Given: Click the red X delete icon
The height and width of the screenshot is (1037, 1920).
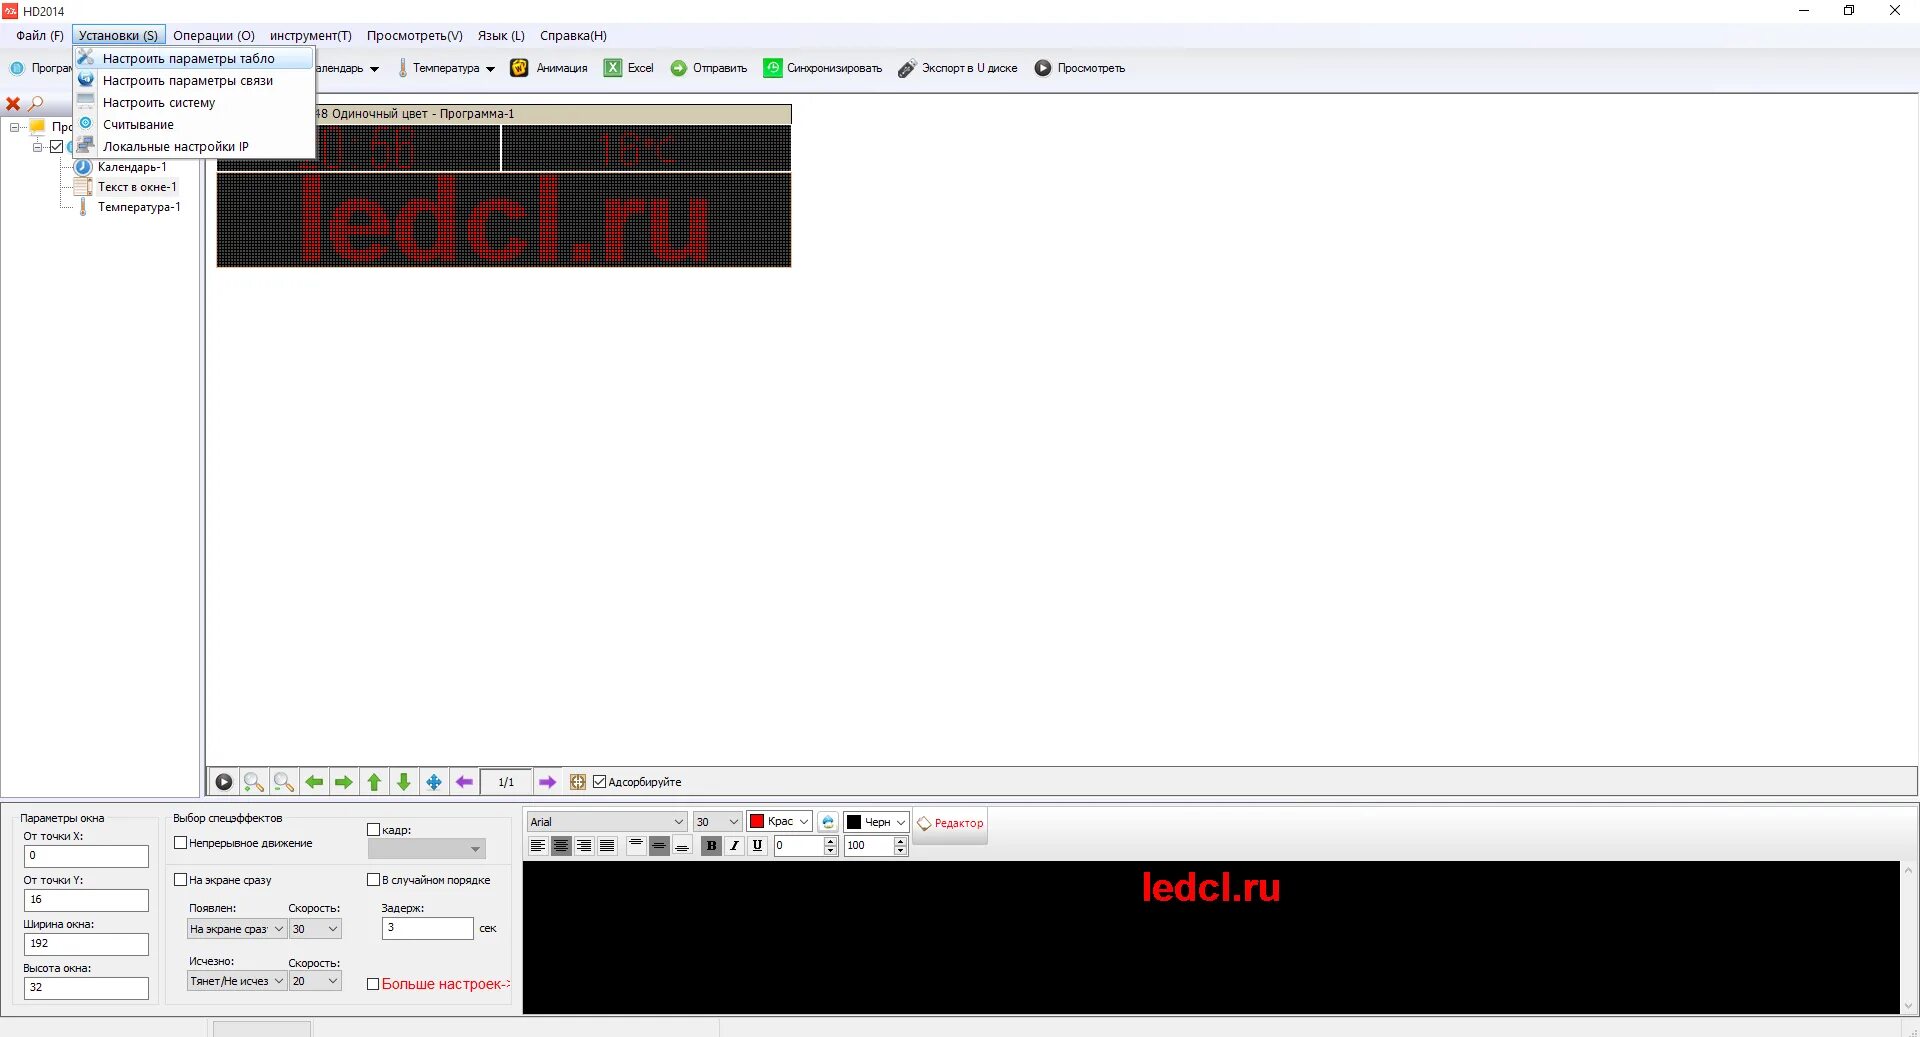Looking at the screenshot, I should point(13,104).
